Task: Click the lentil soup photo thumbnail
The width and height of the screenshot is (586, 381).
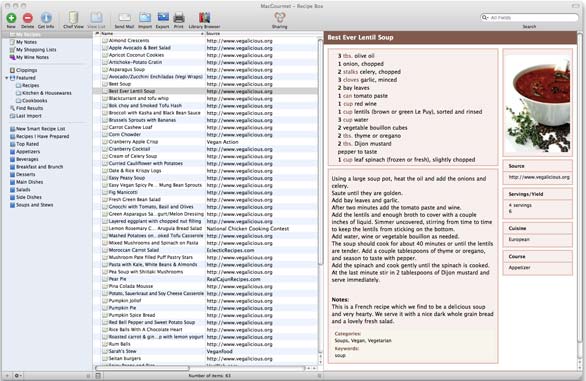Action: pyautogui.click(x=537, y=103)
